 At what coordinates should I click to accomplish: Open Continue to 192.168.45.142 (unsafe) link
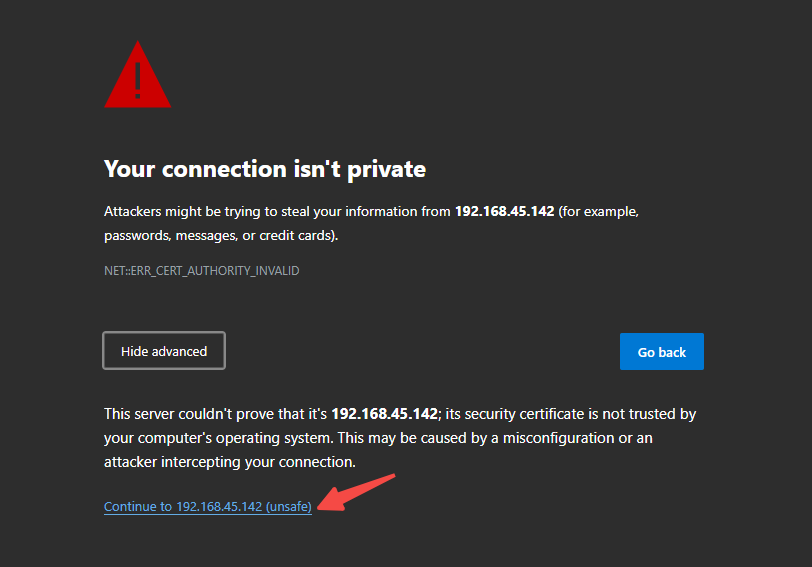point(208,506)
